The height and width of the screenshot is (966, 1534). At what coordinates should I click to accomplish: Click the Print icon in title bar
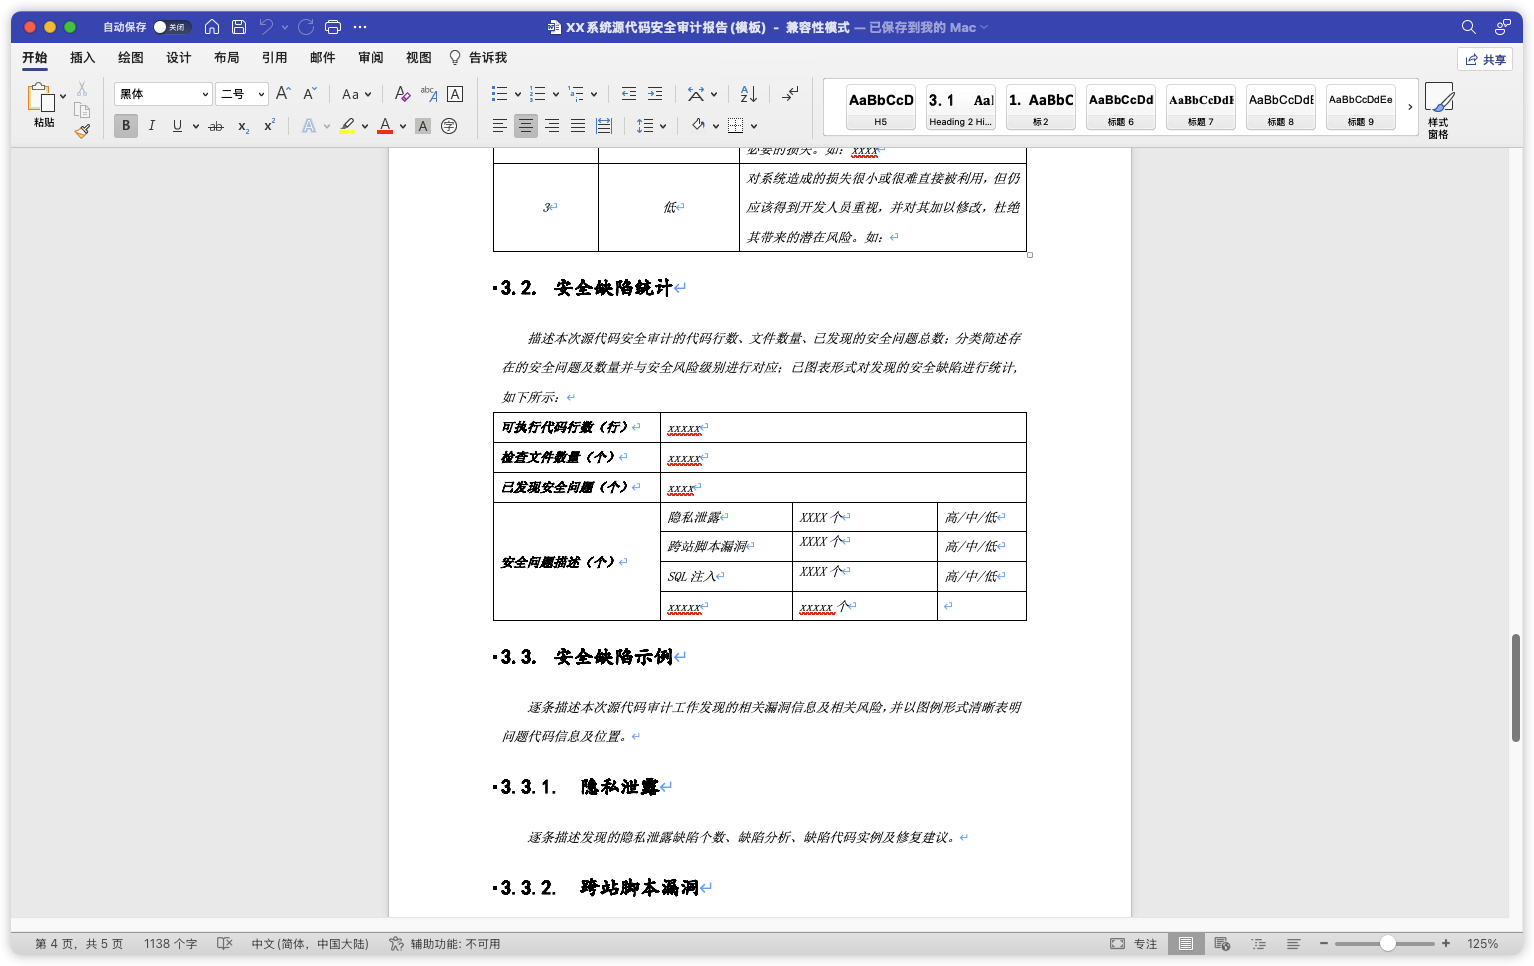tap(333, 27)
